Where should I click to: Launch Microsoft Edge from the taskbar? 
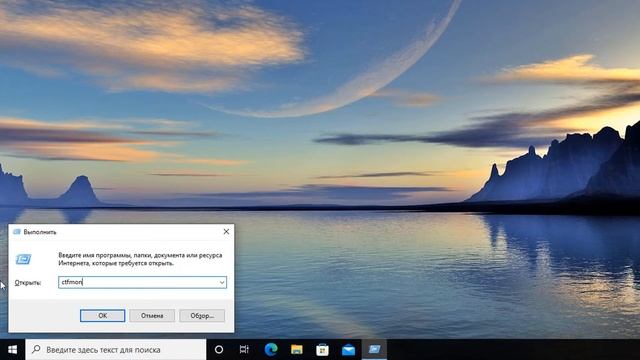pyautogui.click(x=271, y=350)
